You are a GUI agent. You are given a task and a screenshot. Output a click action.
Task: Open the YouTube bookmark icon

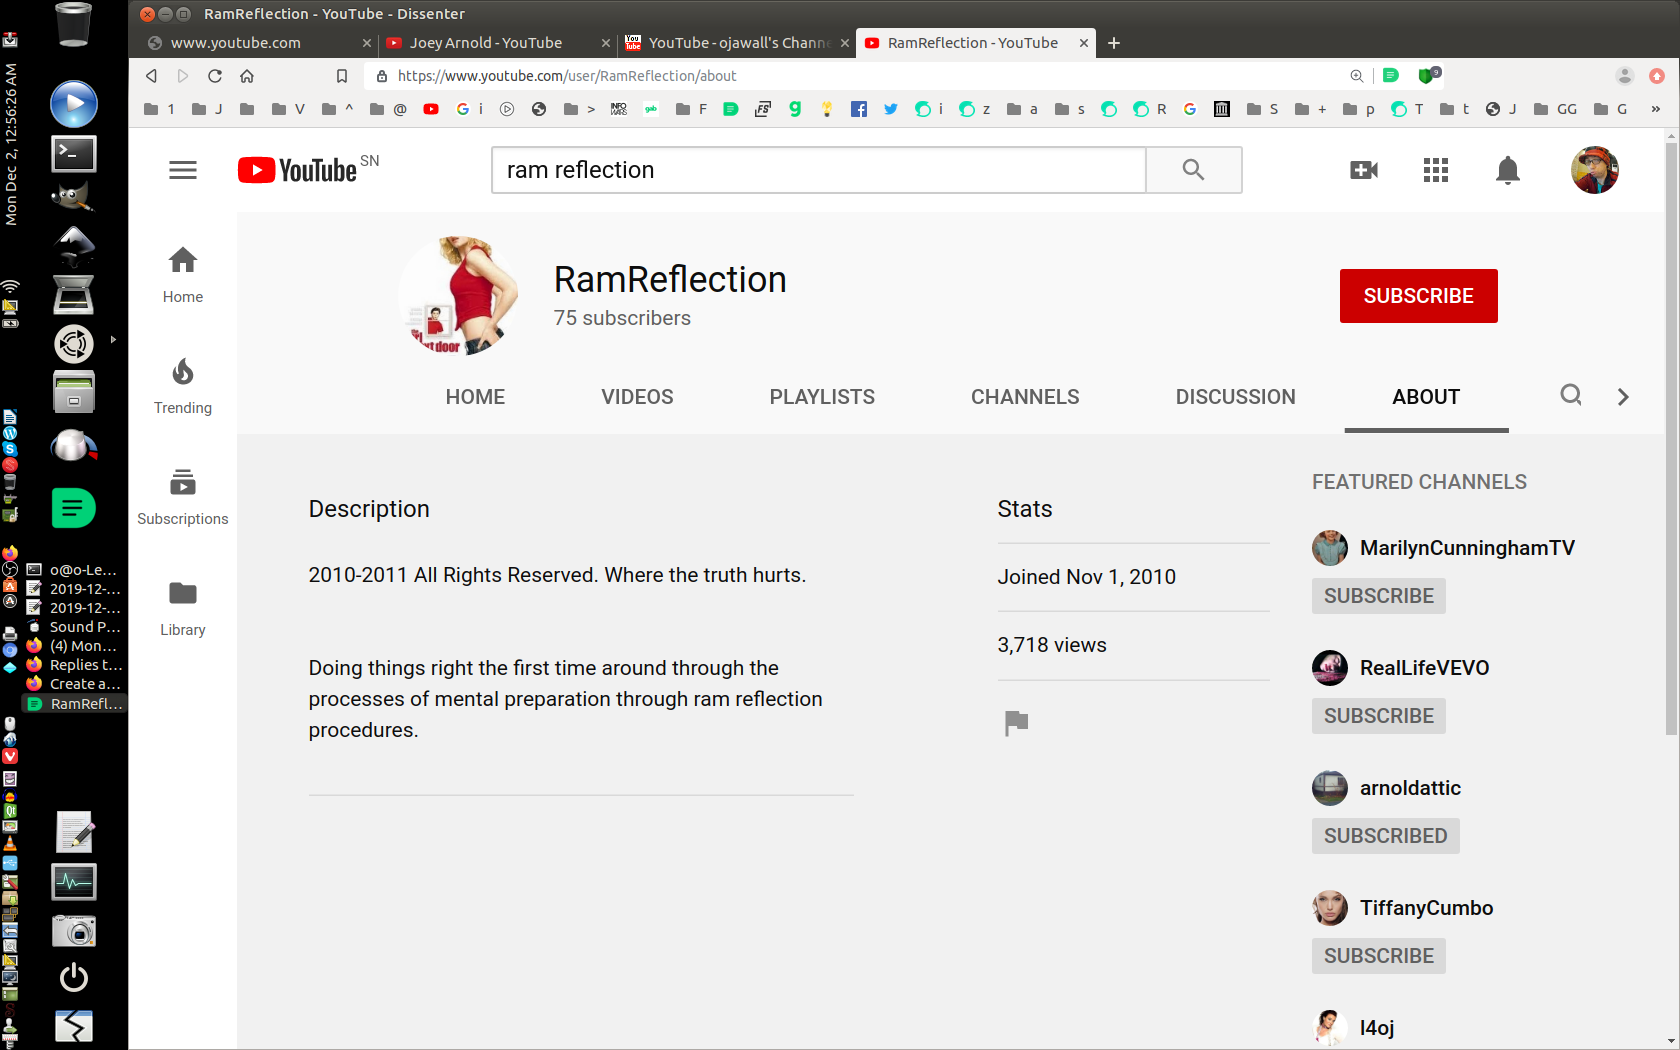click(431, 109)
